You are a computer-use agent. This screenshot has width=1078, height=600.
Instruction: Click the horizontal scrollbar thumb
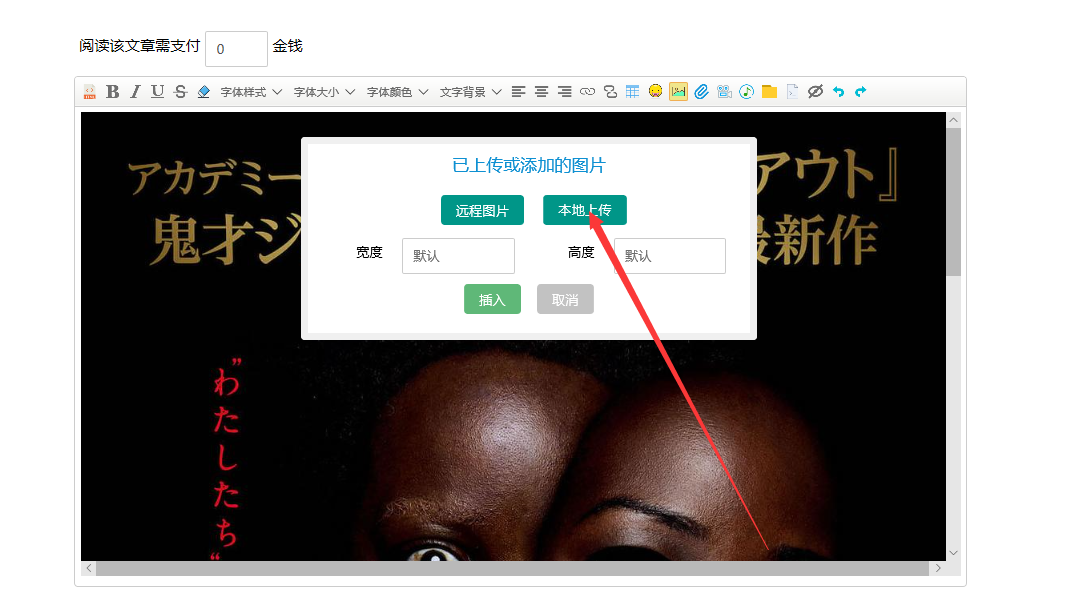(x=512, y=568)
